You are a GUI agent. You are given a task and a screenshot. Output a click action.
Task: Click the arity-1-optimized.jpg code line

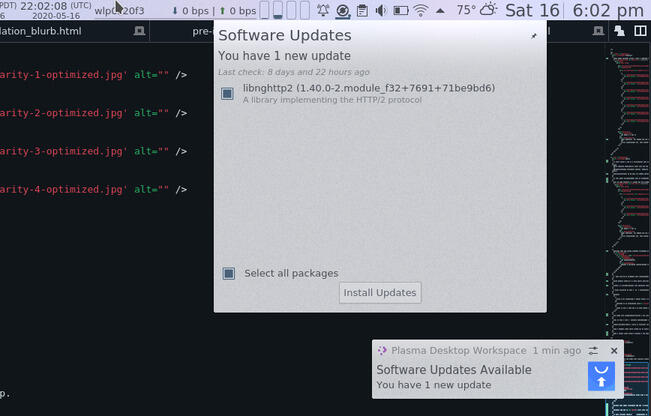(93, 75)
